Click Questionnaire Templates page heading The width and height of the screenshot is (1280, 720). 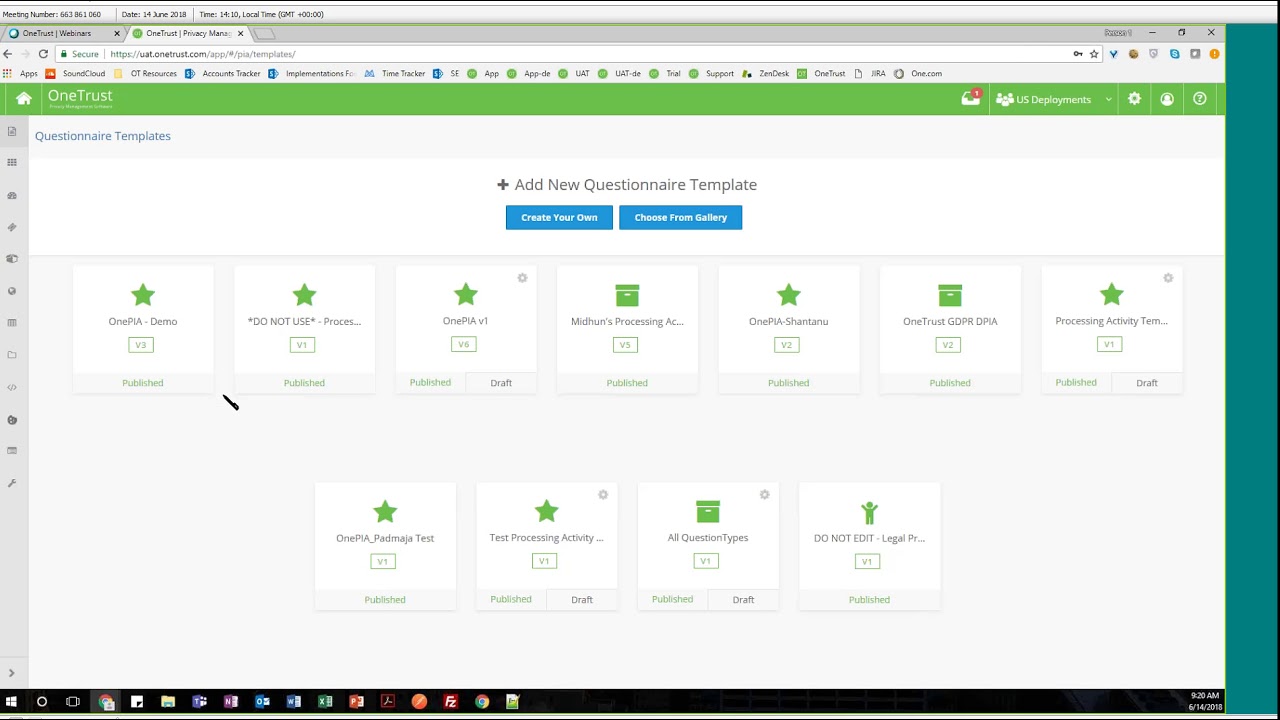point(103,136)
